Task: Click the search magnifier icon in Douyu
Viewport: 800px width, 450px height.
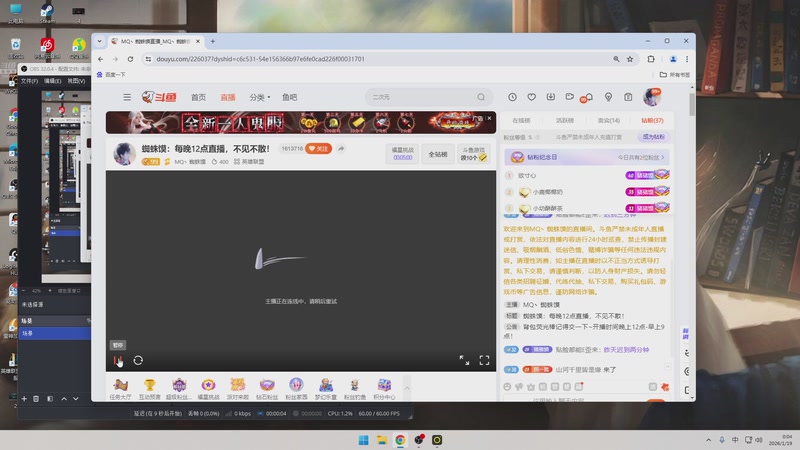Action: [481, 97]
